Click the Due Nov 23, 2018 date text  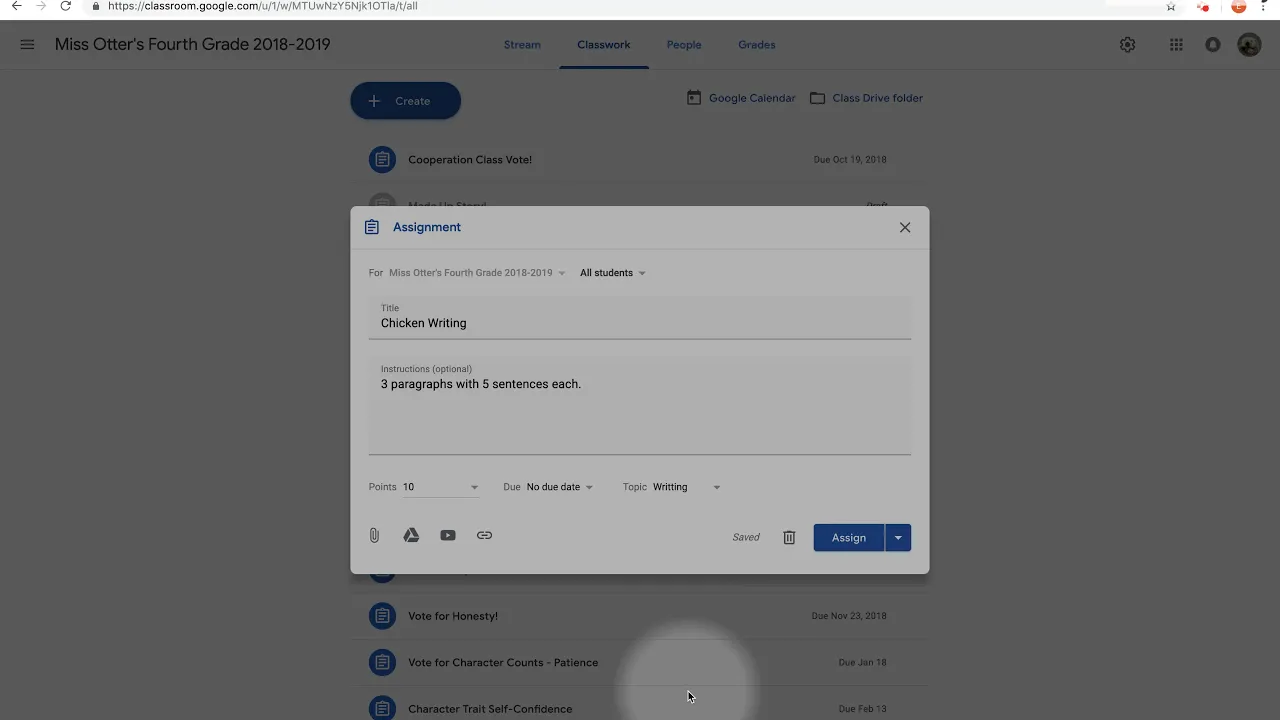click(x=849, y=616)
